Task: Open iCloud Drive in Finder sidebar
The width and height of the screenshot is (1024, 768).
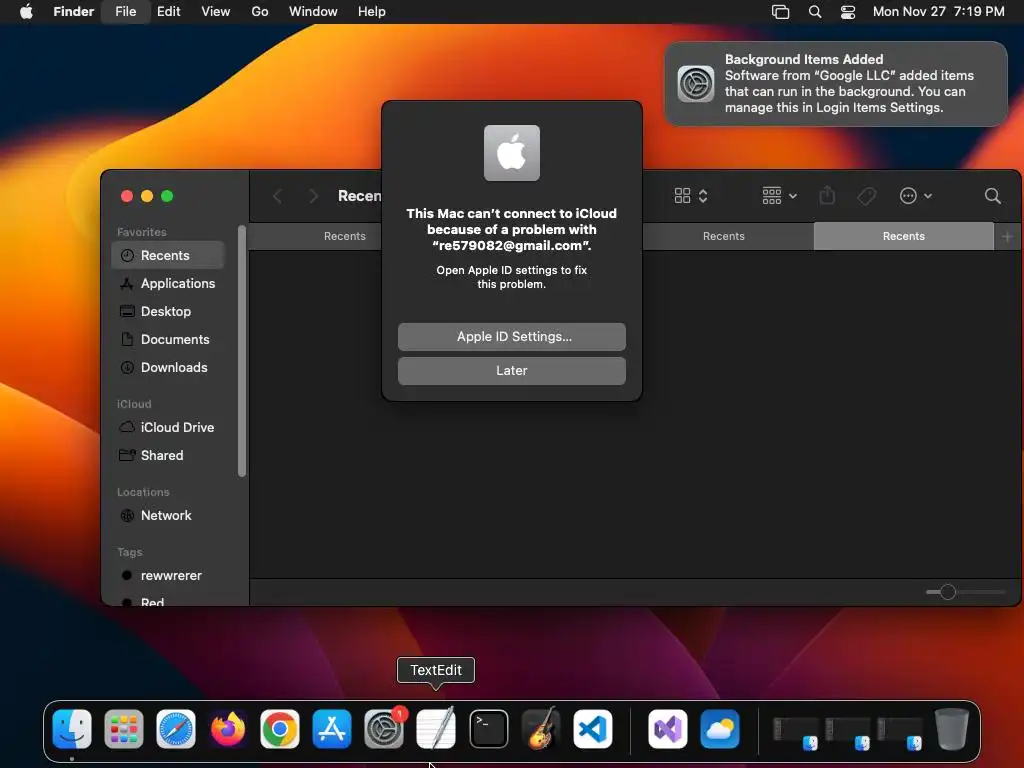Action: point(168,427)
